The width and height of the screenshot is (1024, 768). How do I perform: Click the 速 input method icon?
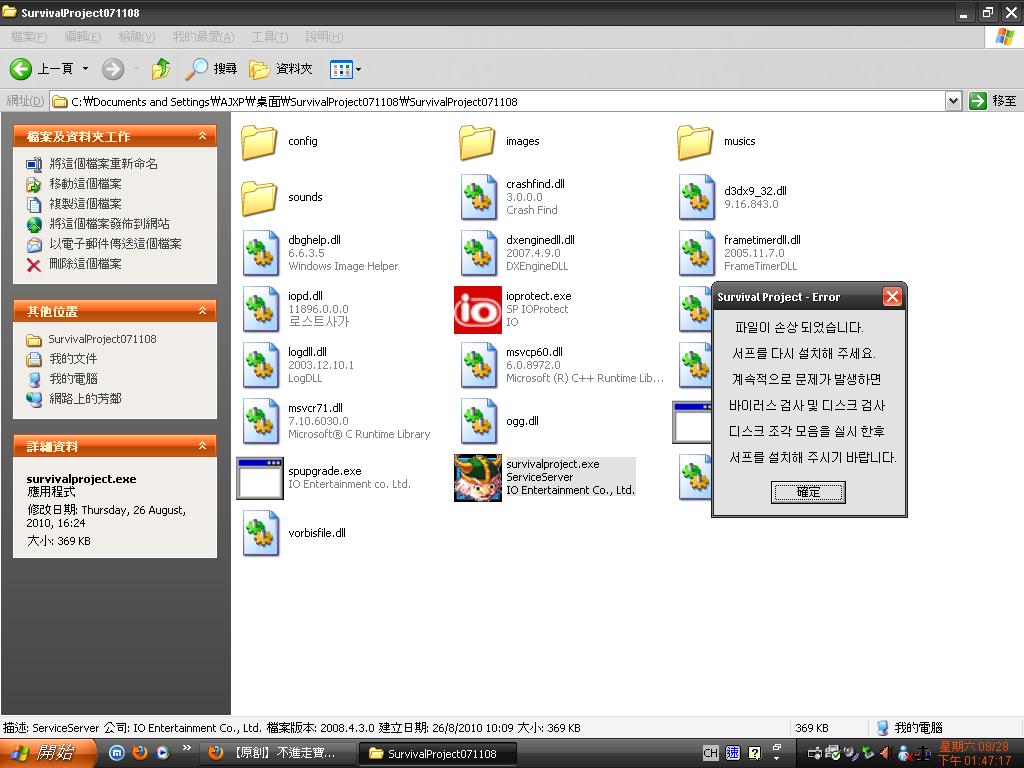[733, 753]
